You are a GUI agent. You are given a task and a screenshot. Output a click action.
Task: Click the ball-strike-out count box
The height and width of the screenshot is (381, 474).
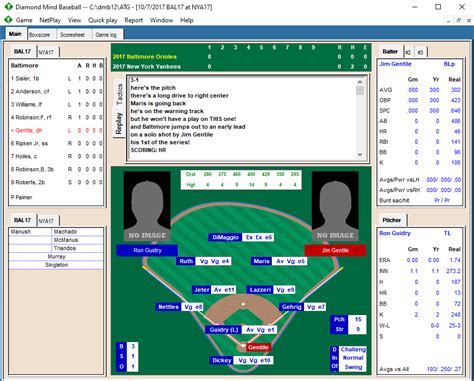coord(127,356)
